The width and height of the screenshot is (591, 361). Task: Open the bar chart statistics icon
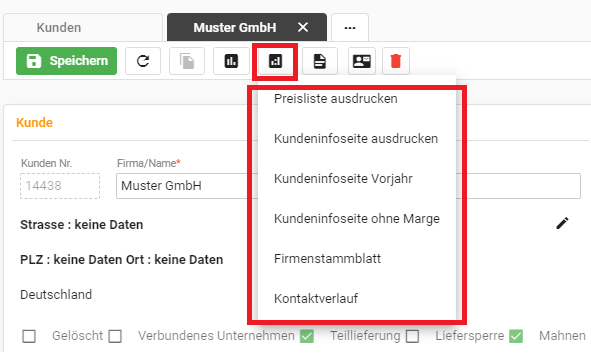coord(231,61)
